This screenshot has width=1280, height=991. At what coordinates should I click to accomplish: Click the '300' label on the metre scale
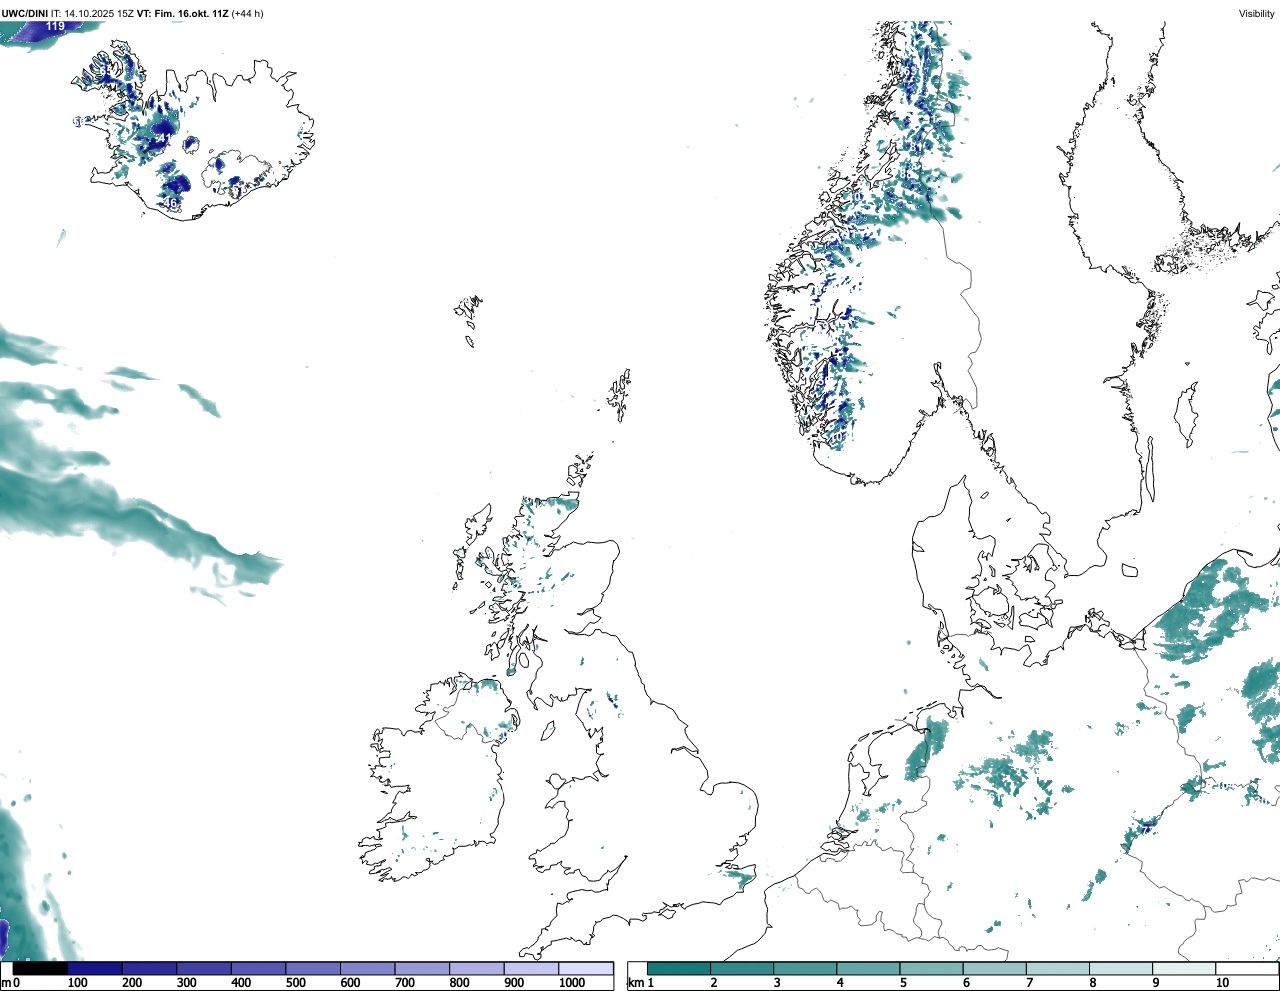coord(186,983)
